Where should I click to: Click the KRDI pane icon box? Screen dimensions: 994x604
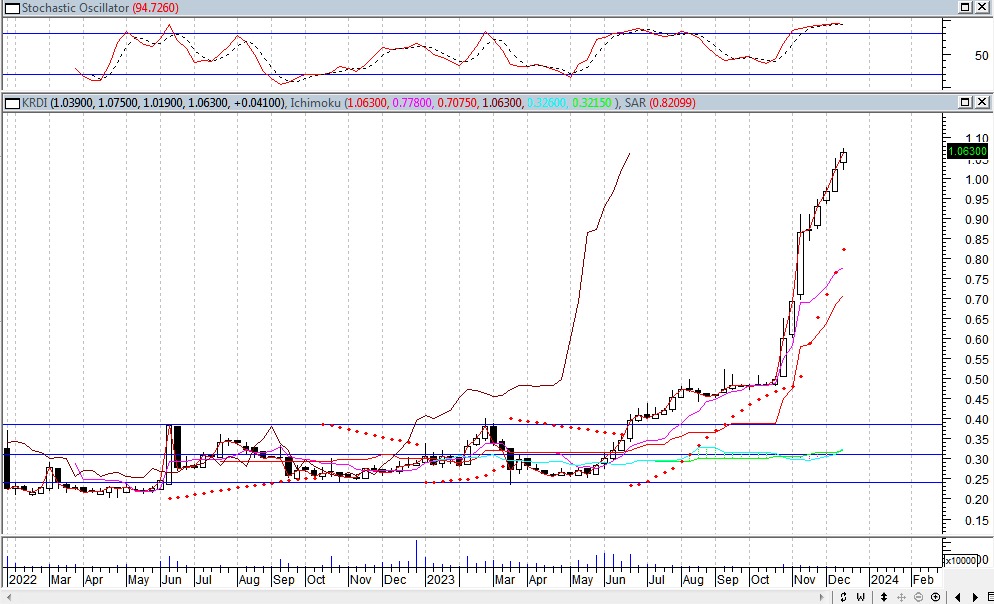point(8,103)
